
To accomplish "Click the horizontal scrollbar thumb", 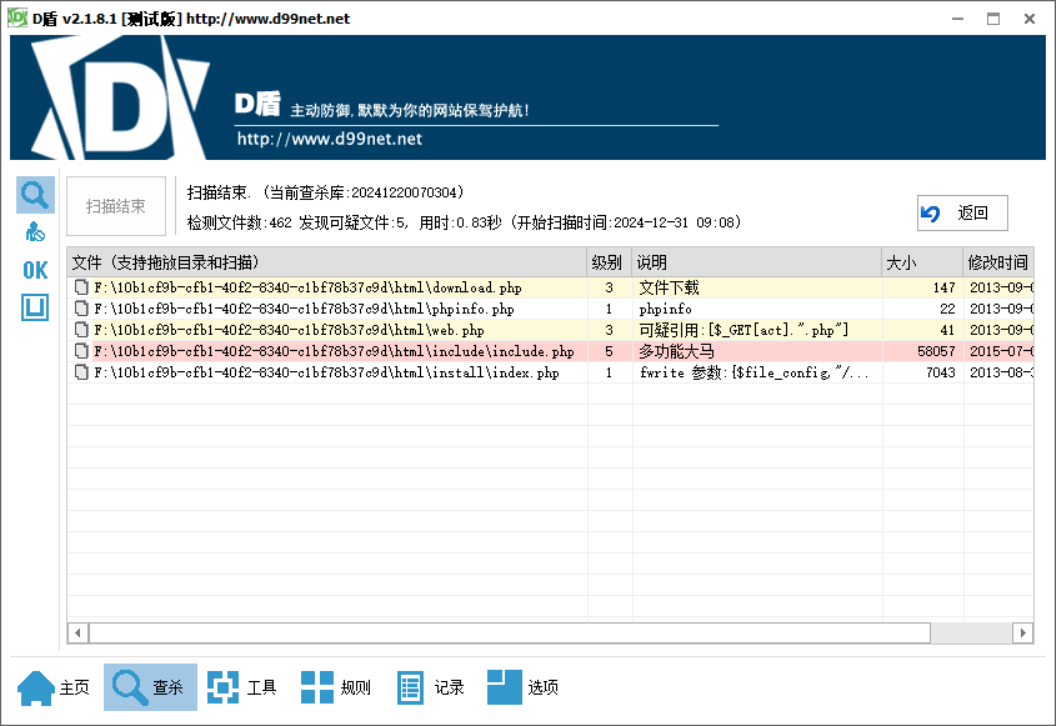I will [510, 633].
